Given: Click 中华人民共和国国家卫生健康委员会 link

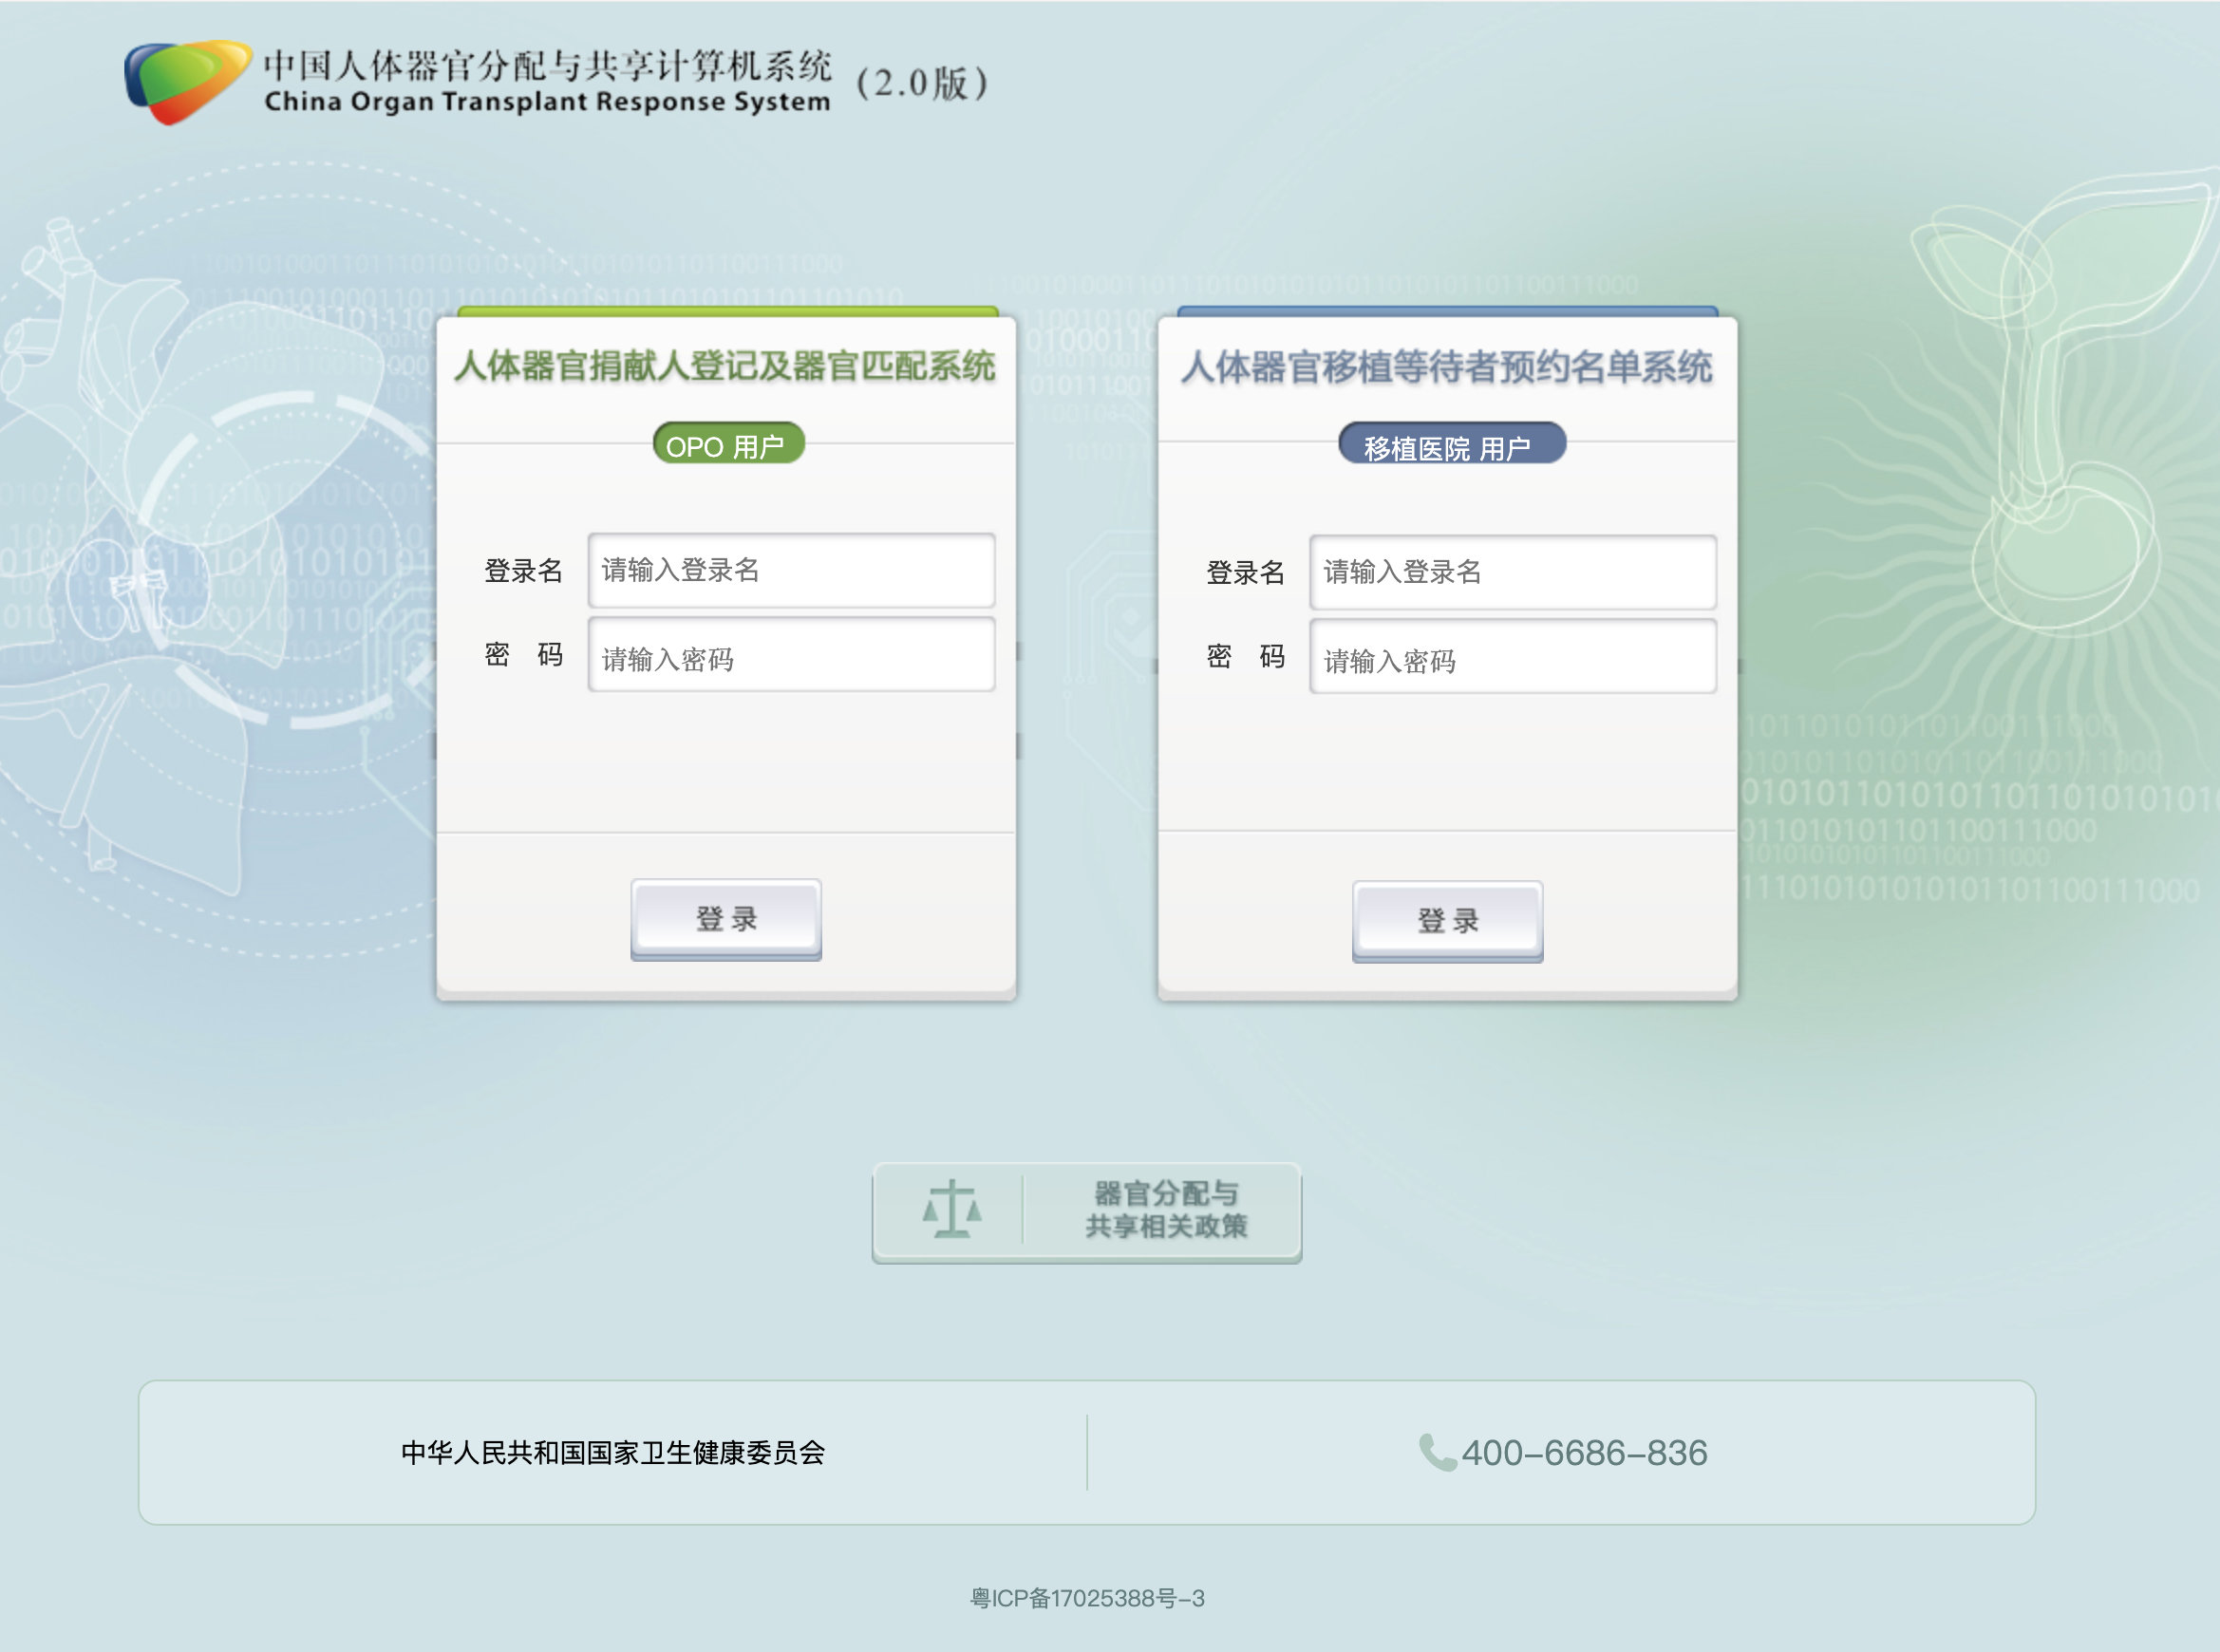Looking at the screenshot, I should click(x=612, y=1452).
